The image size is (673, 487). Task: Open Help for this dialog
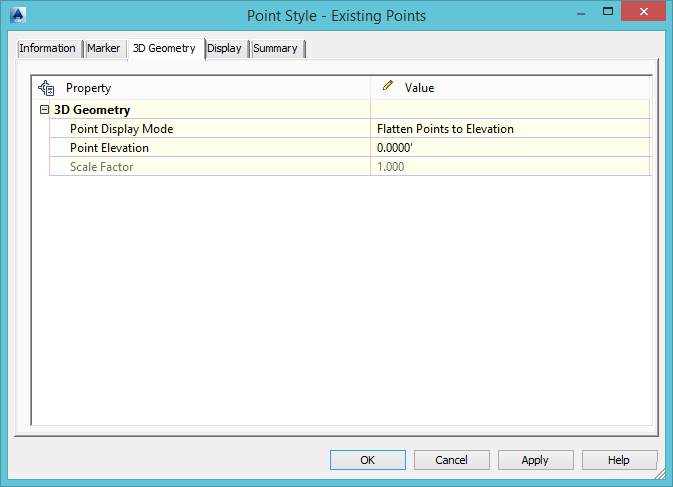(x=619, y=460)
